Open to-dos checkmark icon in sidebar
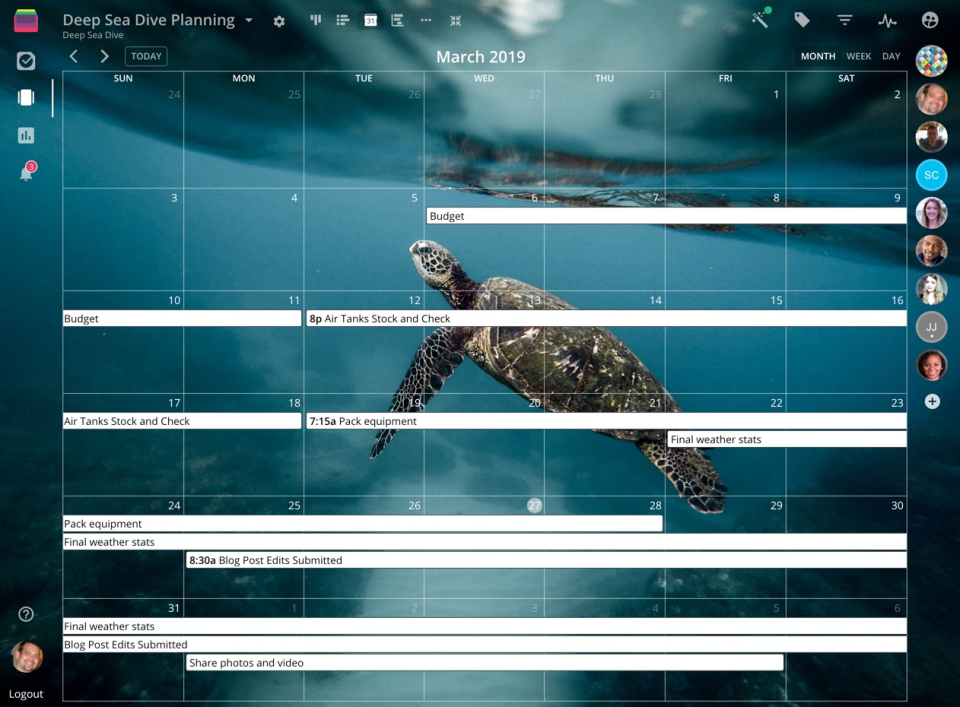 [26, 61]
